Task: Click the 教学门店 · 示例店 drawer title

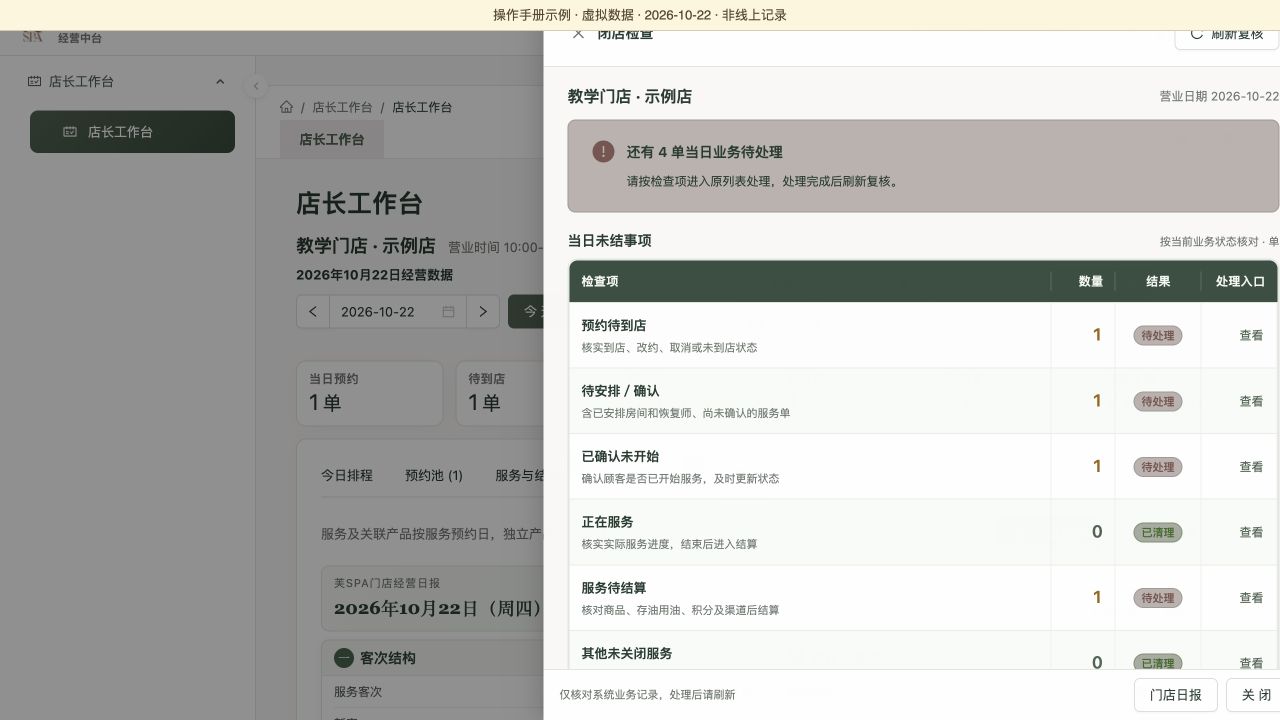Action: click(x=630, y=97)
